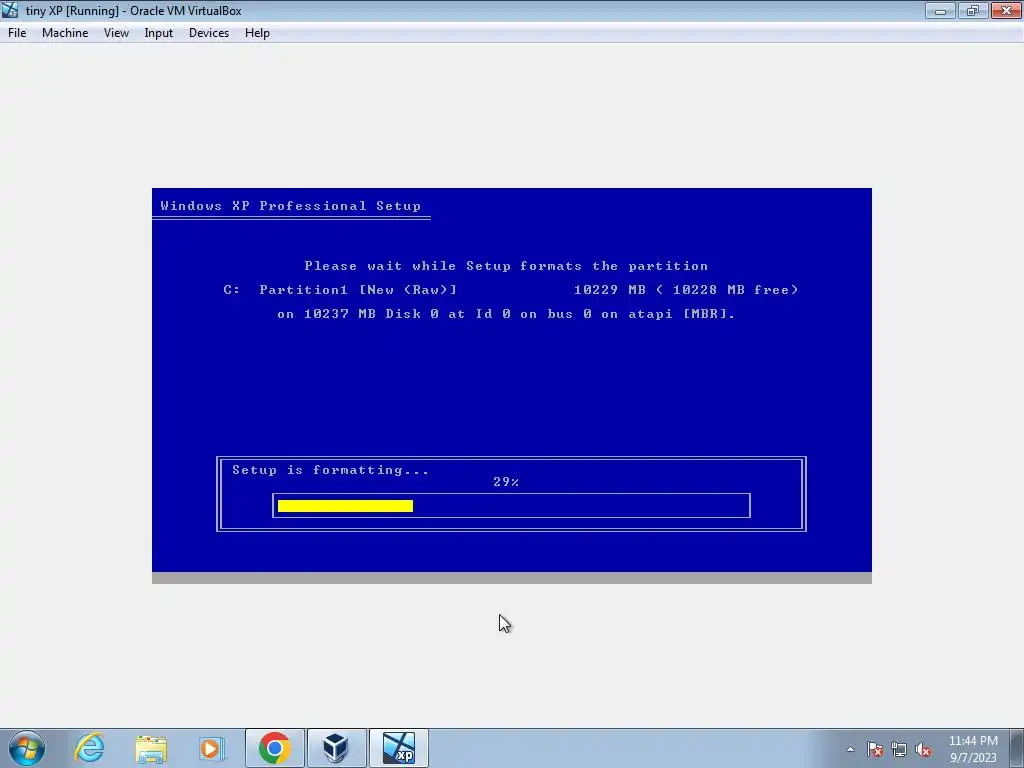Launch Internet Explorer from taskbar
1024x768 pixels.
[x=89, y=748]
